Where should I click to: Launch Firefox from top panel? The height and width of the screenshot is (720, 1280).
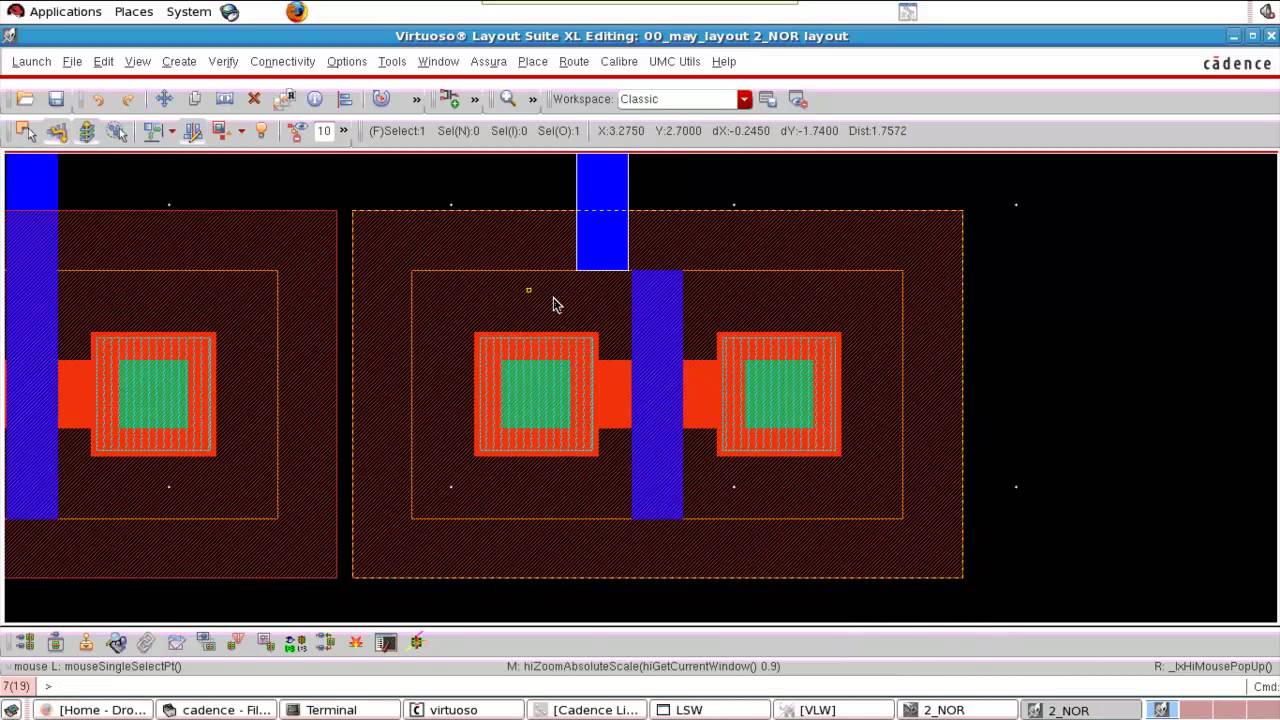click(x=296, y=12)
